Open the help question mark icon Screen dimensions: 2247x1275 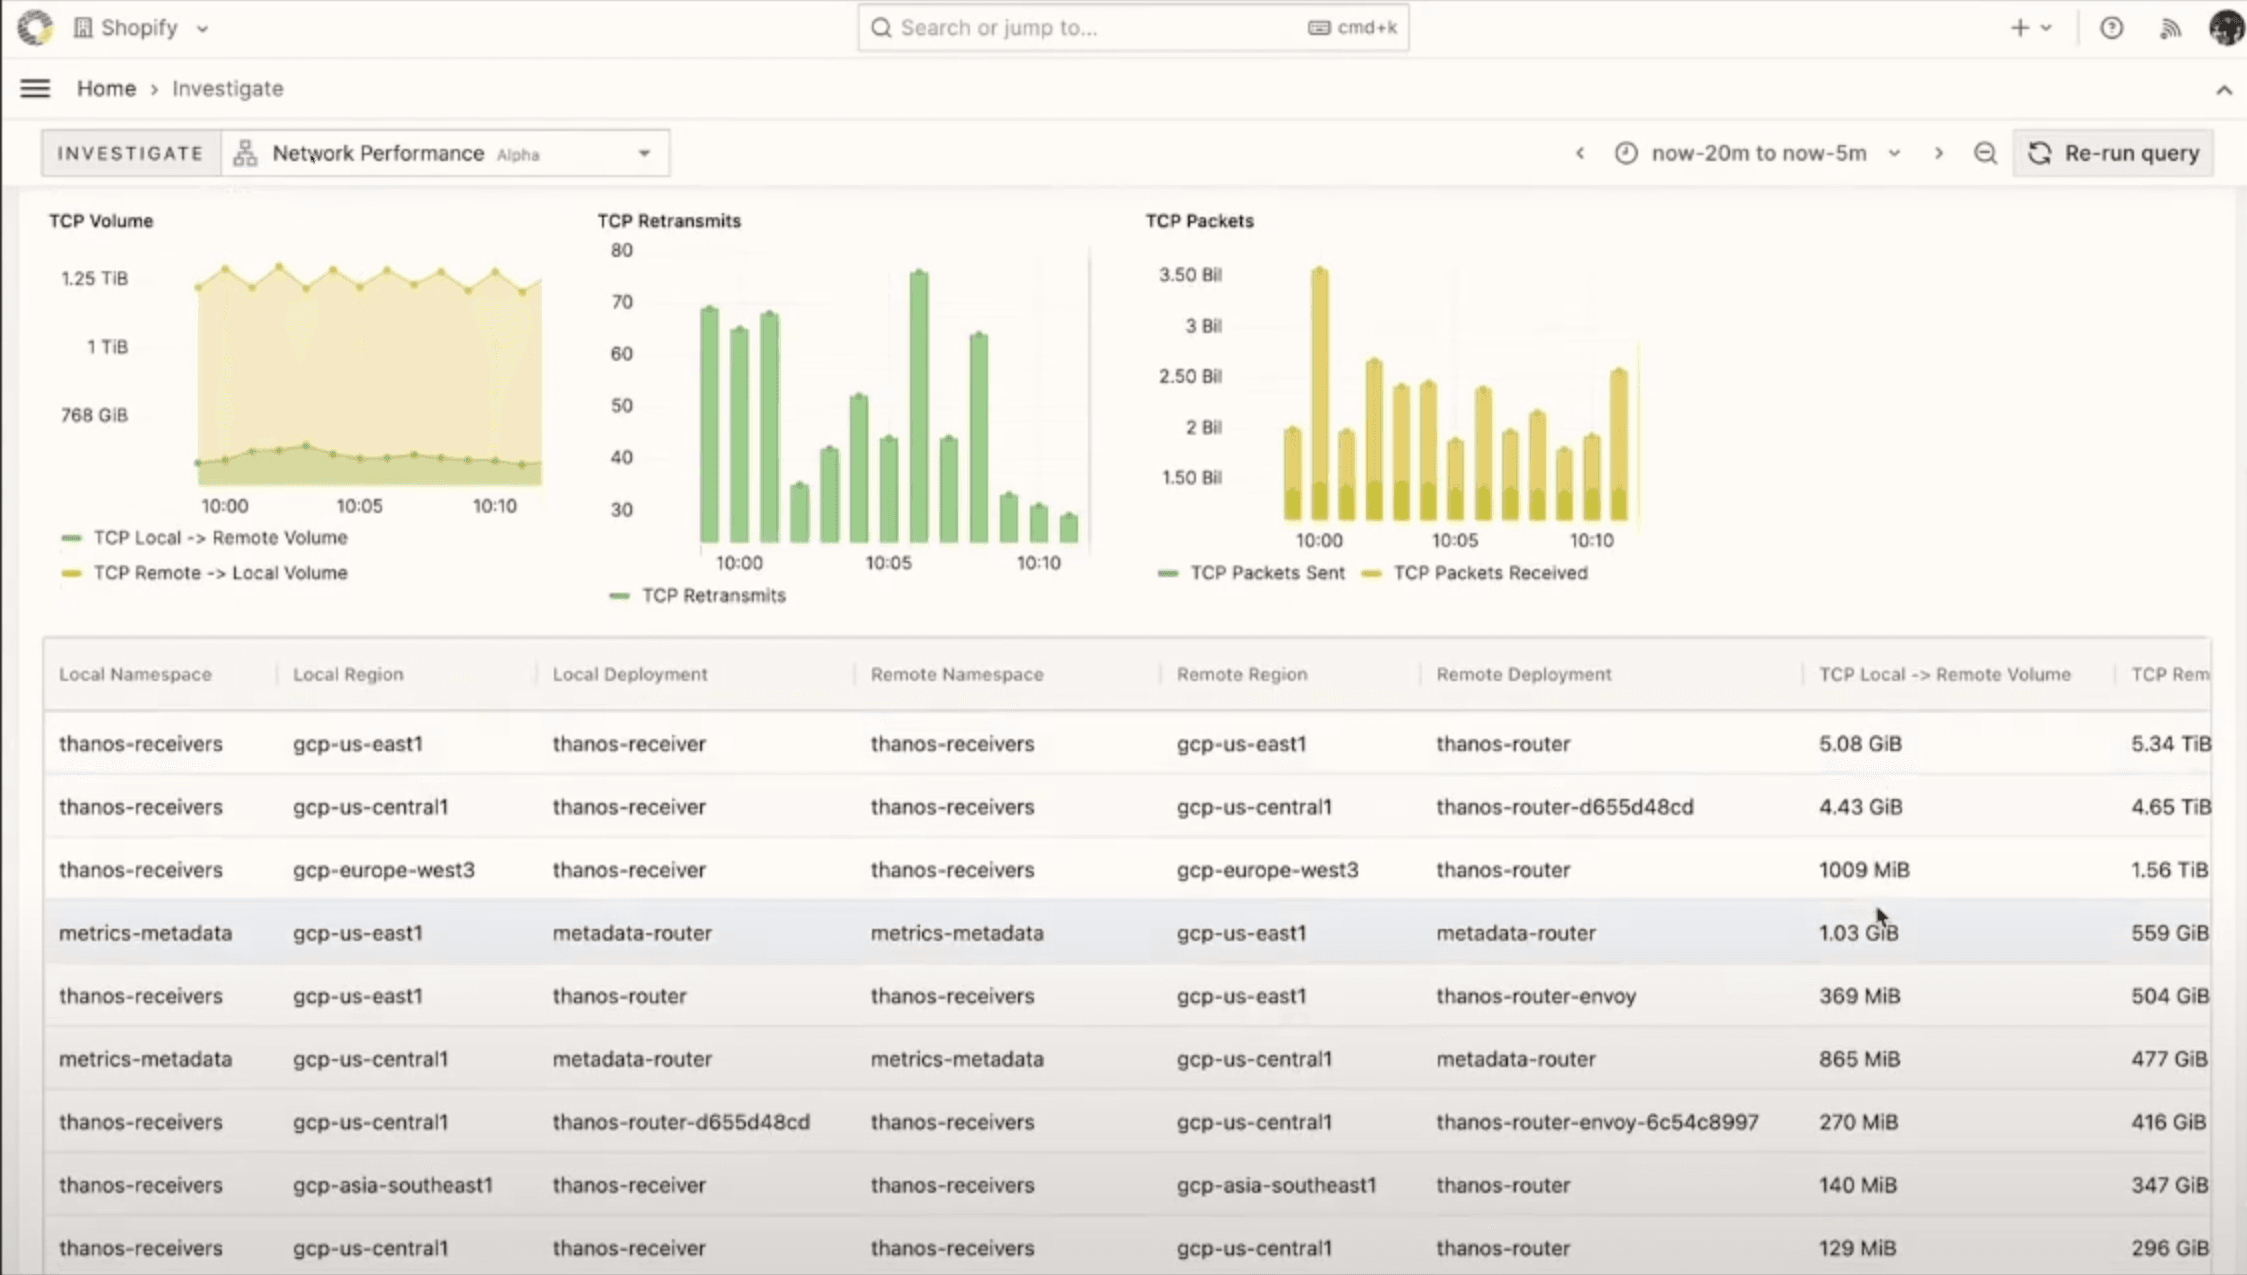(x=2111, y=28)
